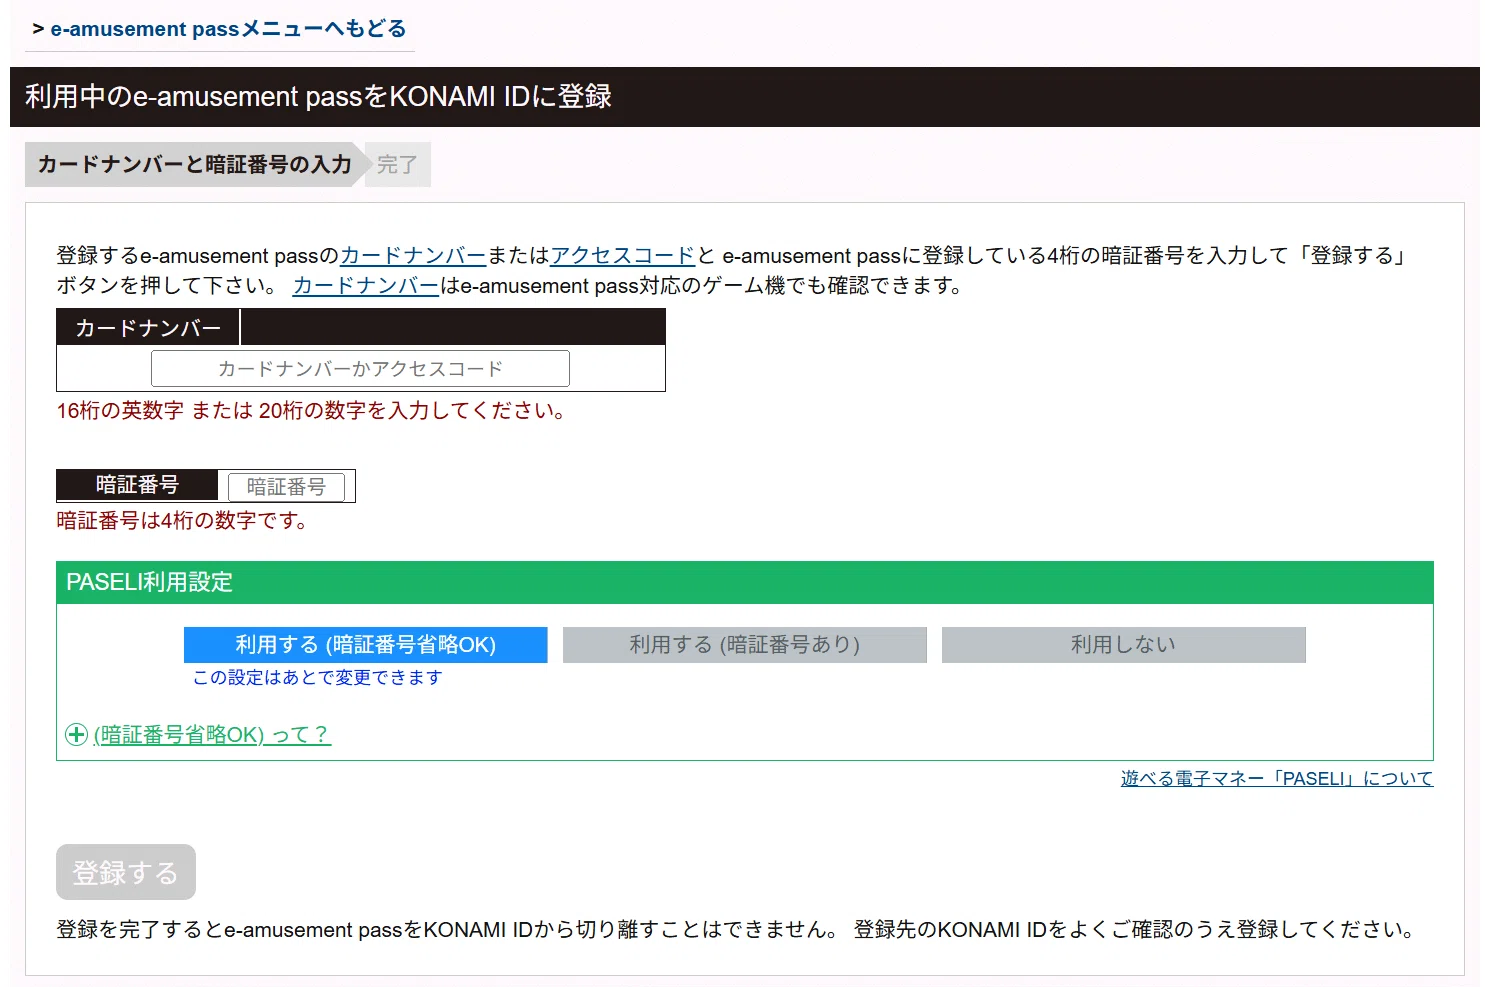Open the カードナンバー link before 'はe-amusement pass対応'
Viewport: 1485px width, 987px height.
pyautogui.click(x=366, y=286)
